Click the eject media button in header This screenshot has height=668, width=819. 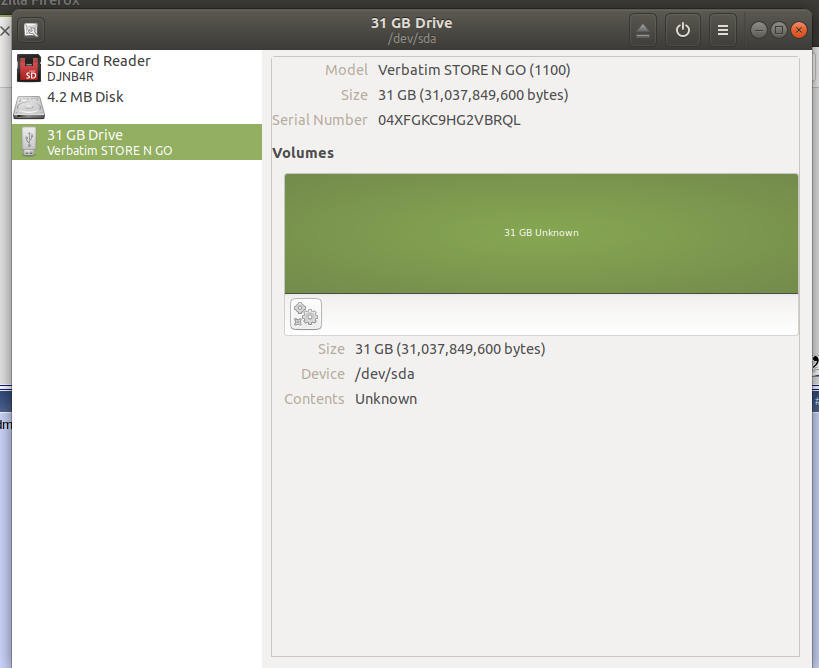point(642,30)
